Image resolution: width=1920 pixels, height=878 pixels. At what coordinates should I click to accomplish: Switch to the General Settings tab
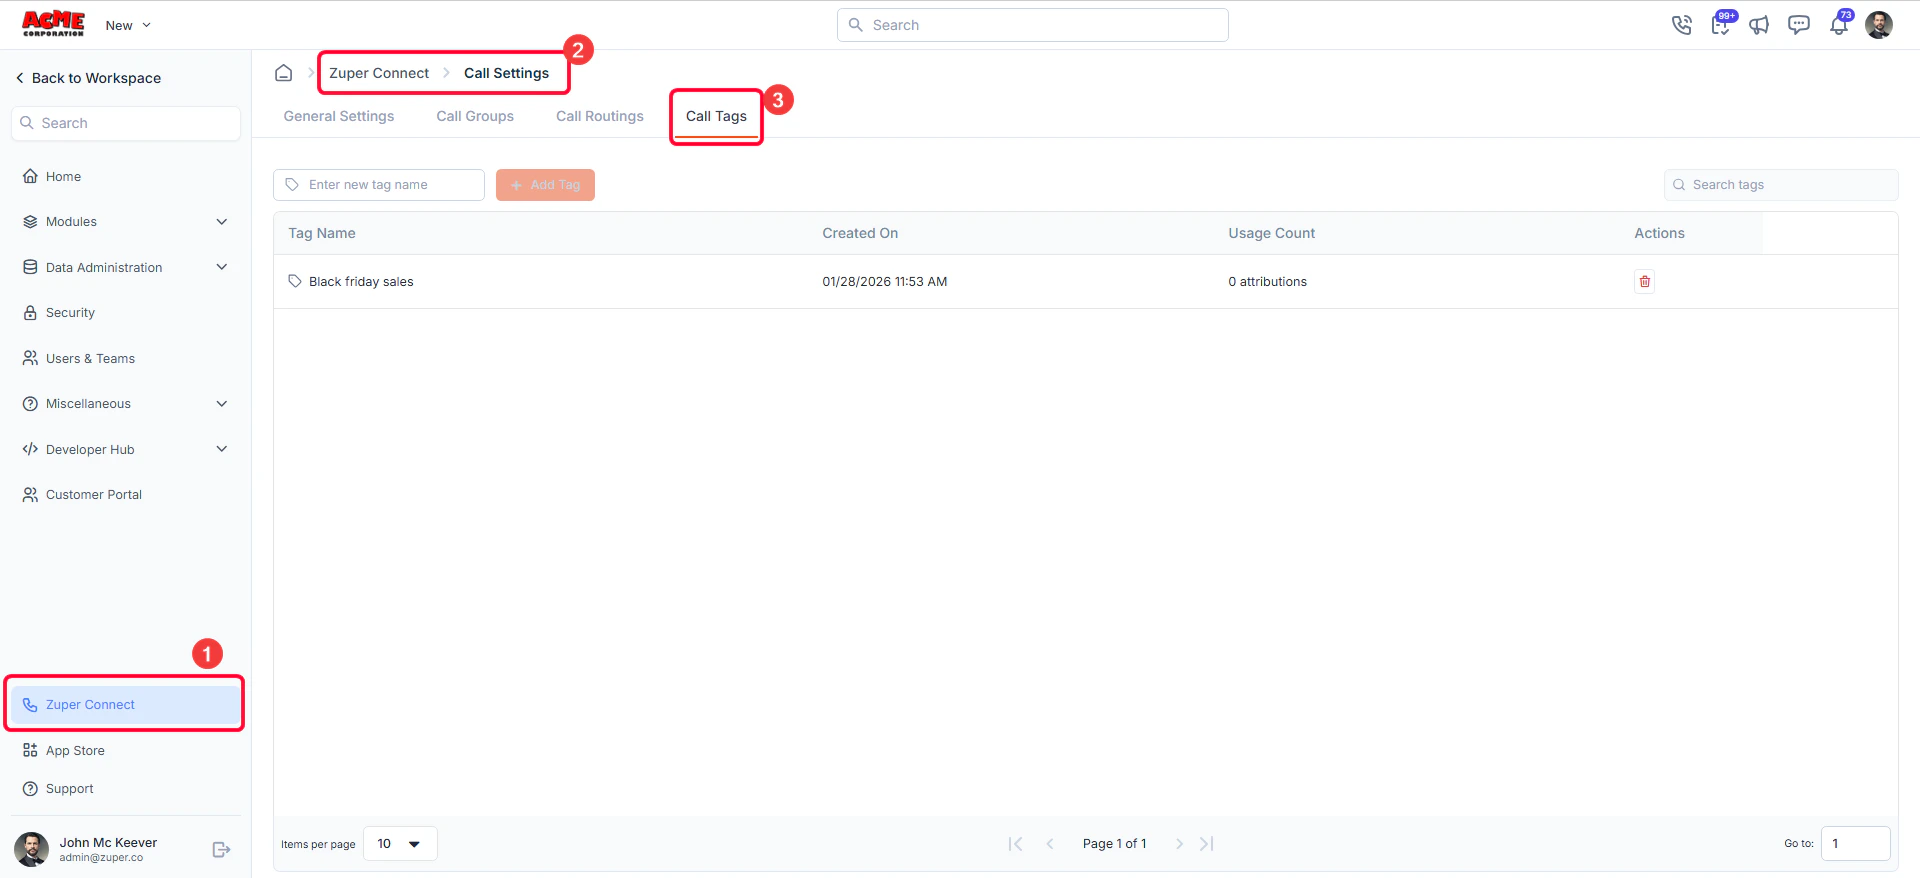(x=339, y=116)
